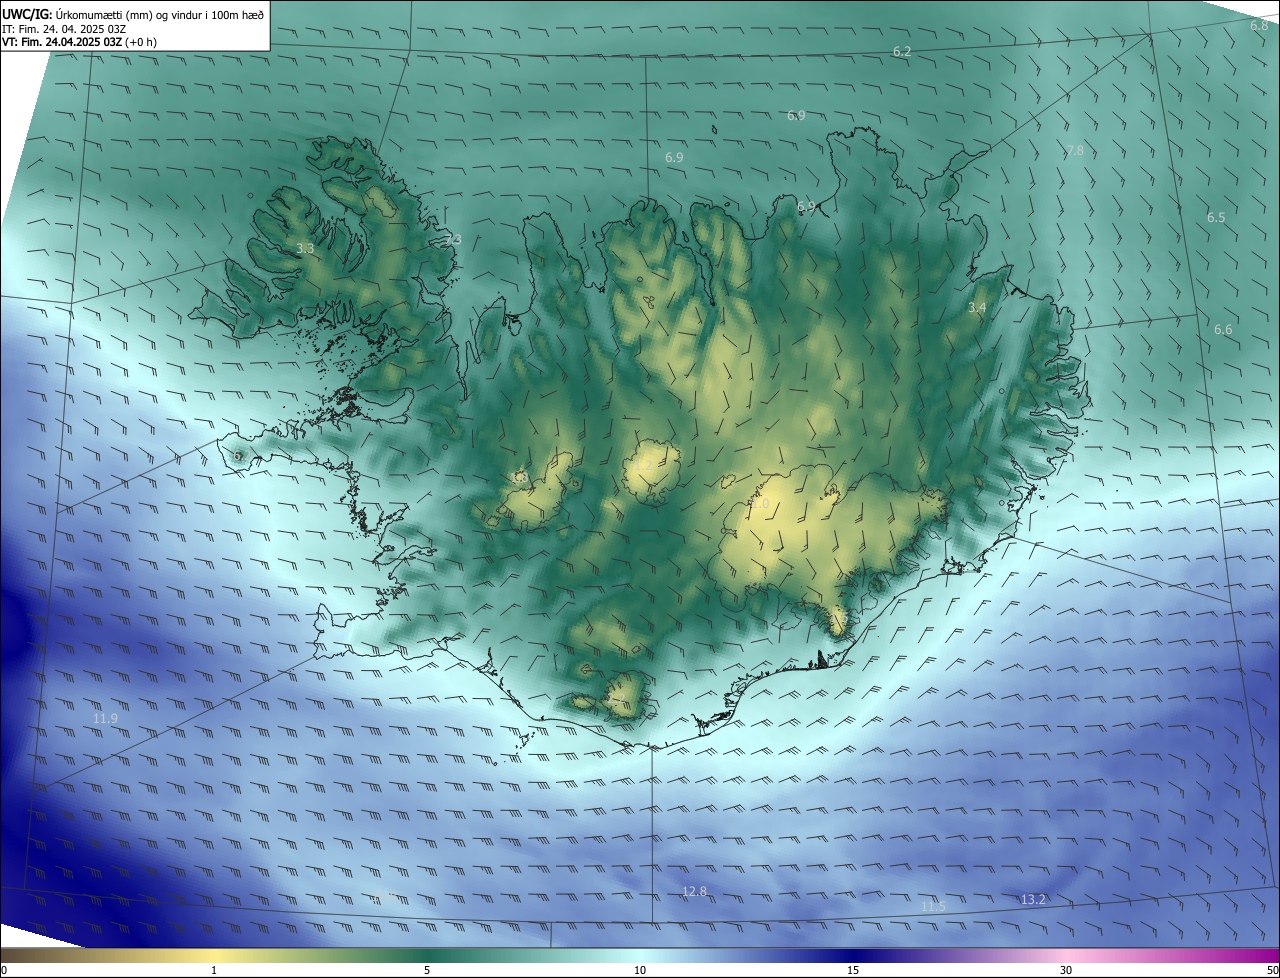The height and width of the screenshot is (978, 1280).
Task: Click the 'VT: Fim. 24.04.2025 03Z (+0 h)' line
Action: point(79,42)
